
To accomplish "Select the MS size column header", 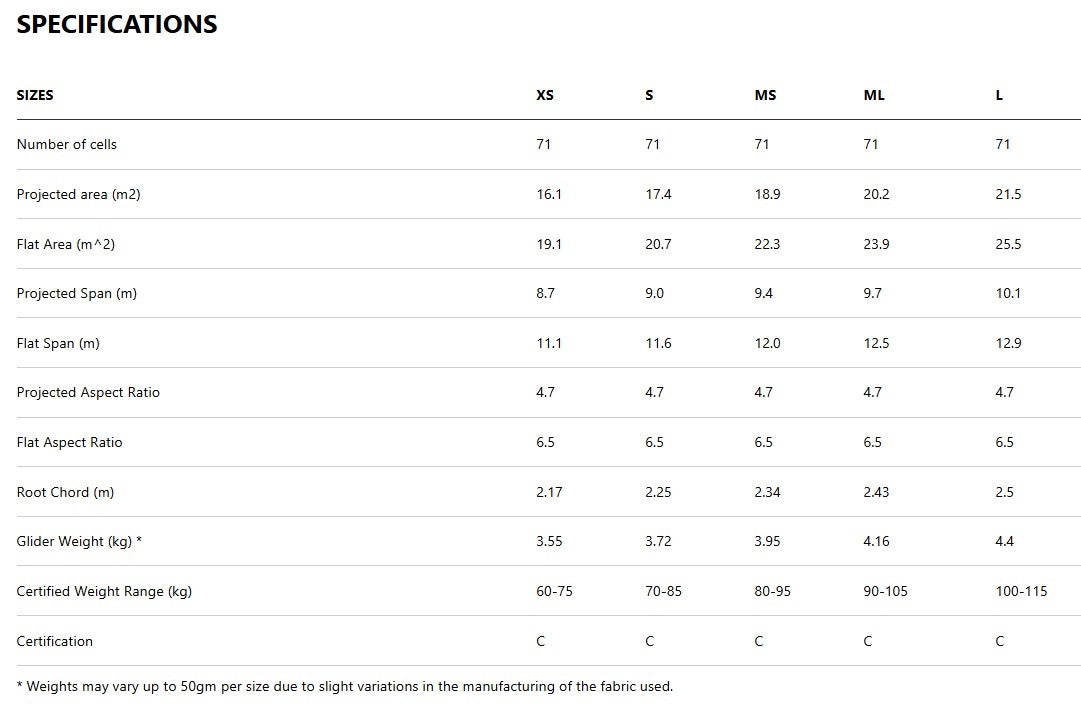I will tap(765, 95).
